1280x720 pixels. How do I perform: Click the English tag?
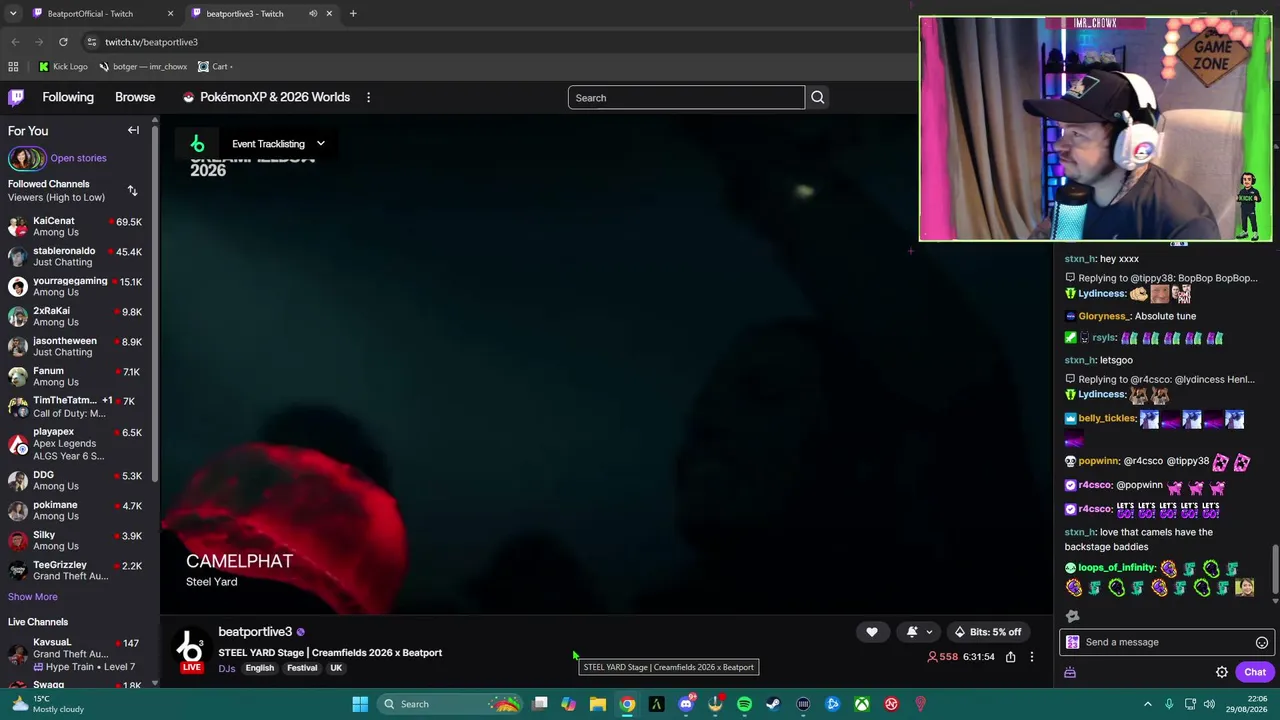[260, 668]
